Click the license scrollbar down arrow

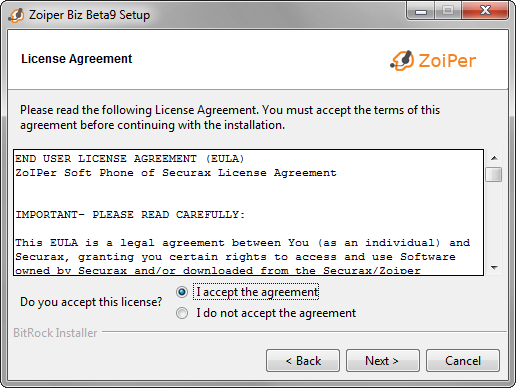(x=494, y=268)
